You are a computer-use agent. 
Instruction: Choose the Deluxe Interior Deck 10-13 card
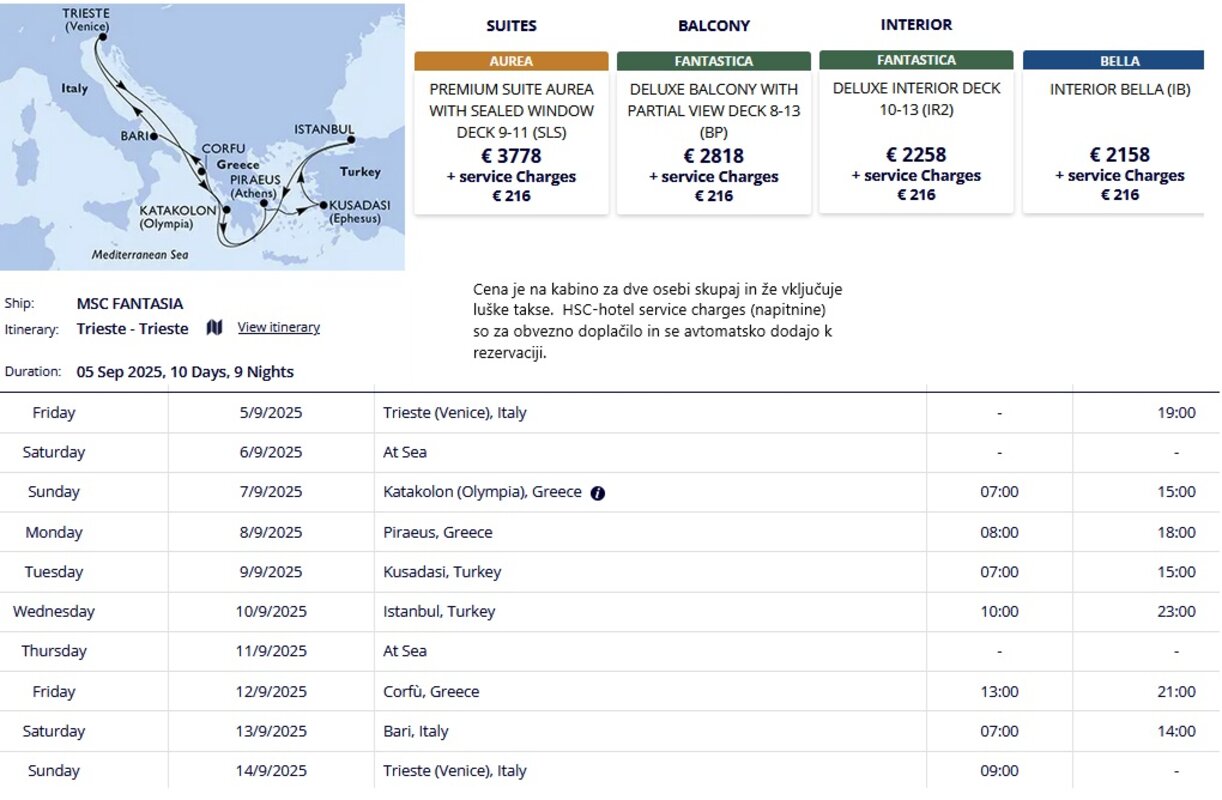click(x=916, y=132)
